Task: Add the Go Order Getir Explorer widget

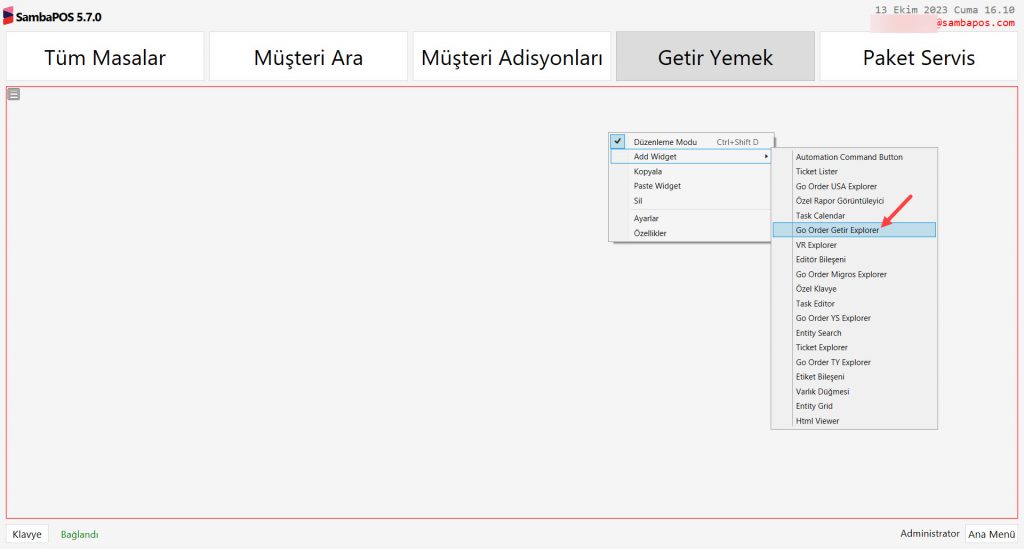Action: [x=838, y=230]
